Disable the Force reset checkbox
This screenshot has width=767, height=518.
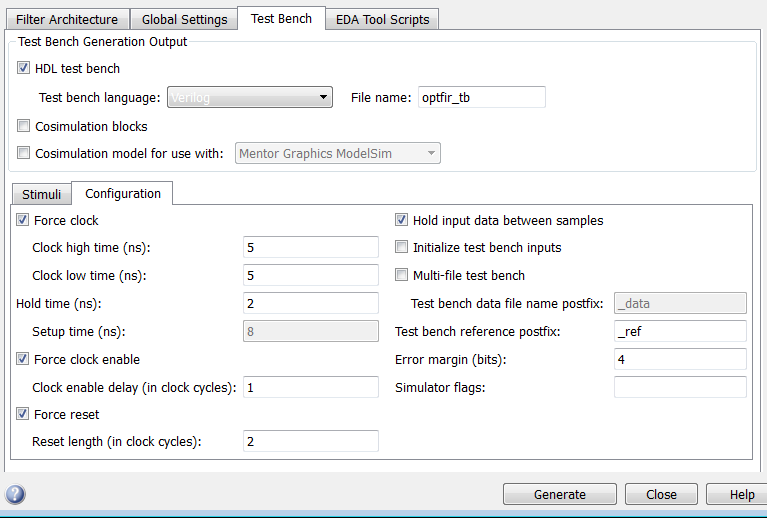point(23,414)
